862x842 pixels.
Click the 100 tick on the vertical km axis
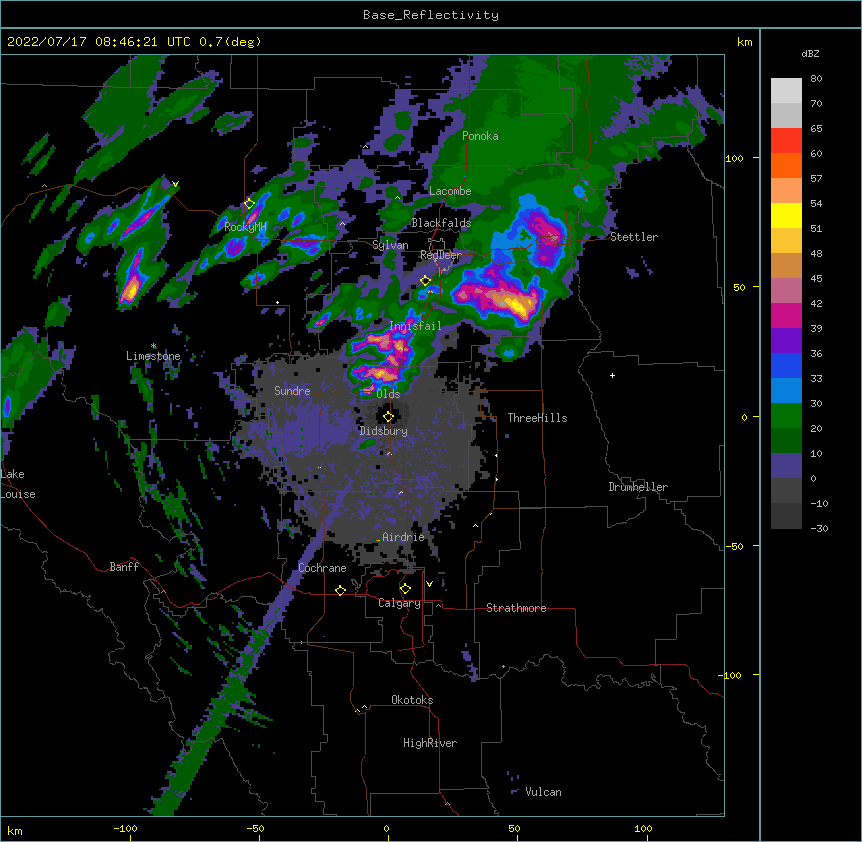(x=734, y=159)
